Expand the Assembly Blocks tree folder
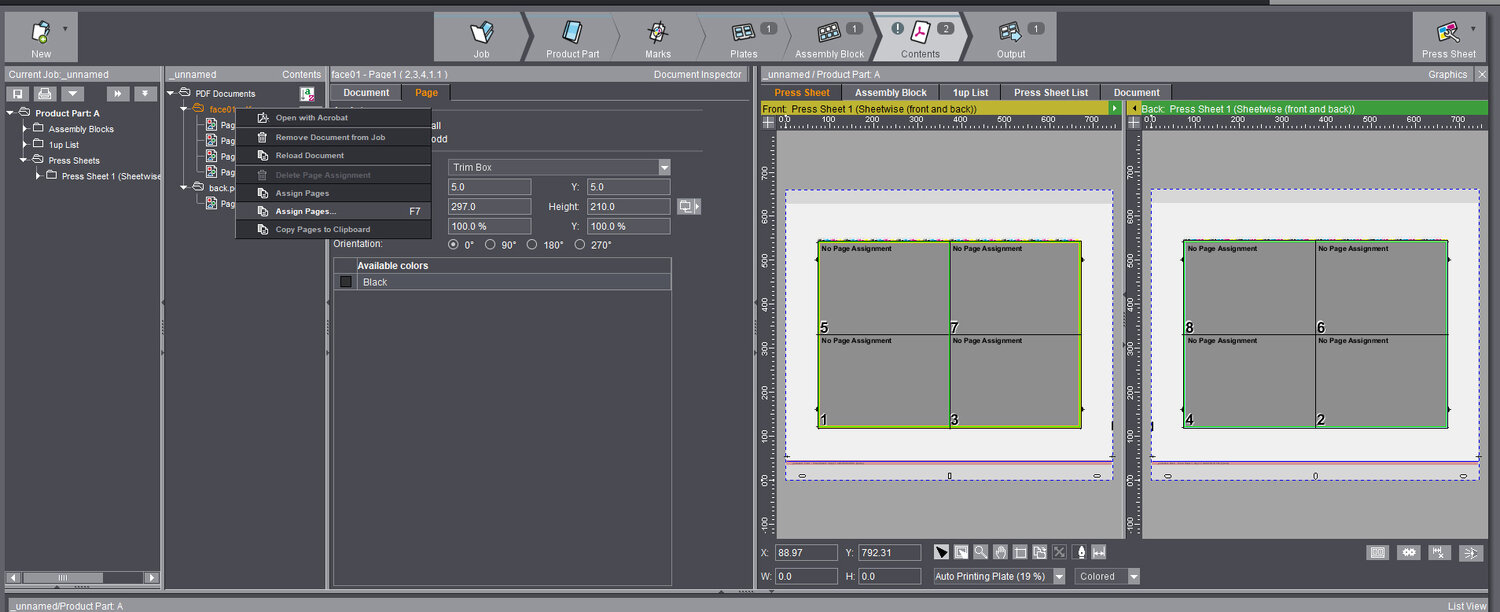This screenshot has width=1500, height=612. coord(26,129)
